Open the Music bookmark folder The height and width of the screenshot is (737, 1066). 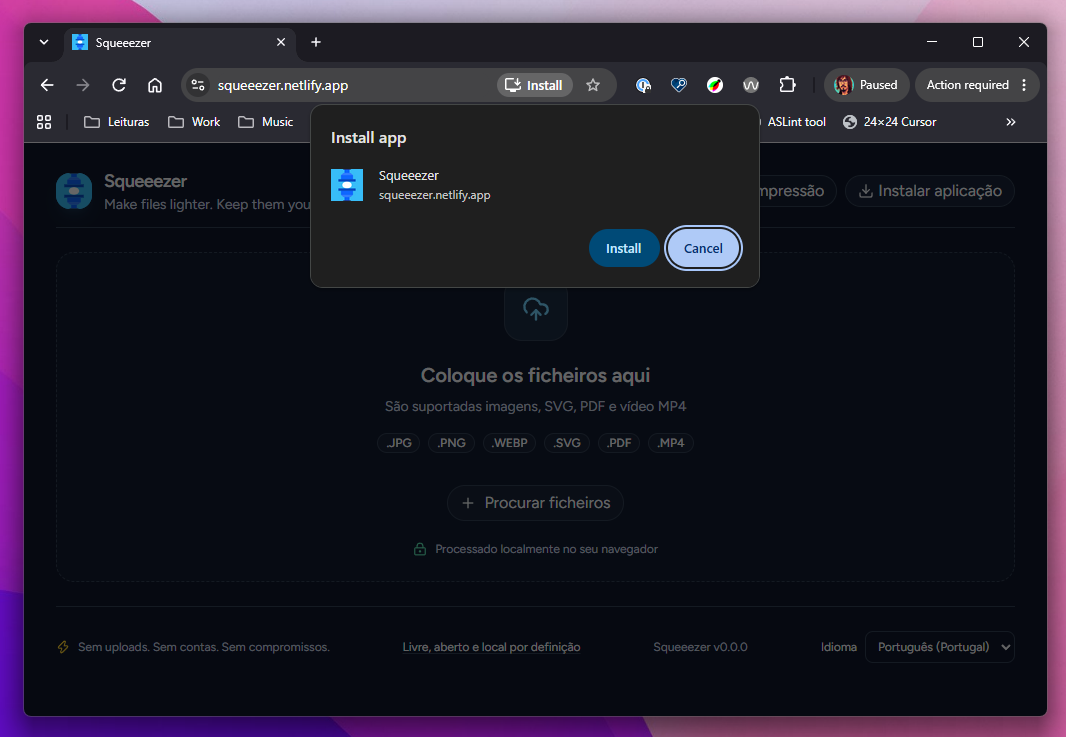266,122
